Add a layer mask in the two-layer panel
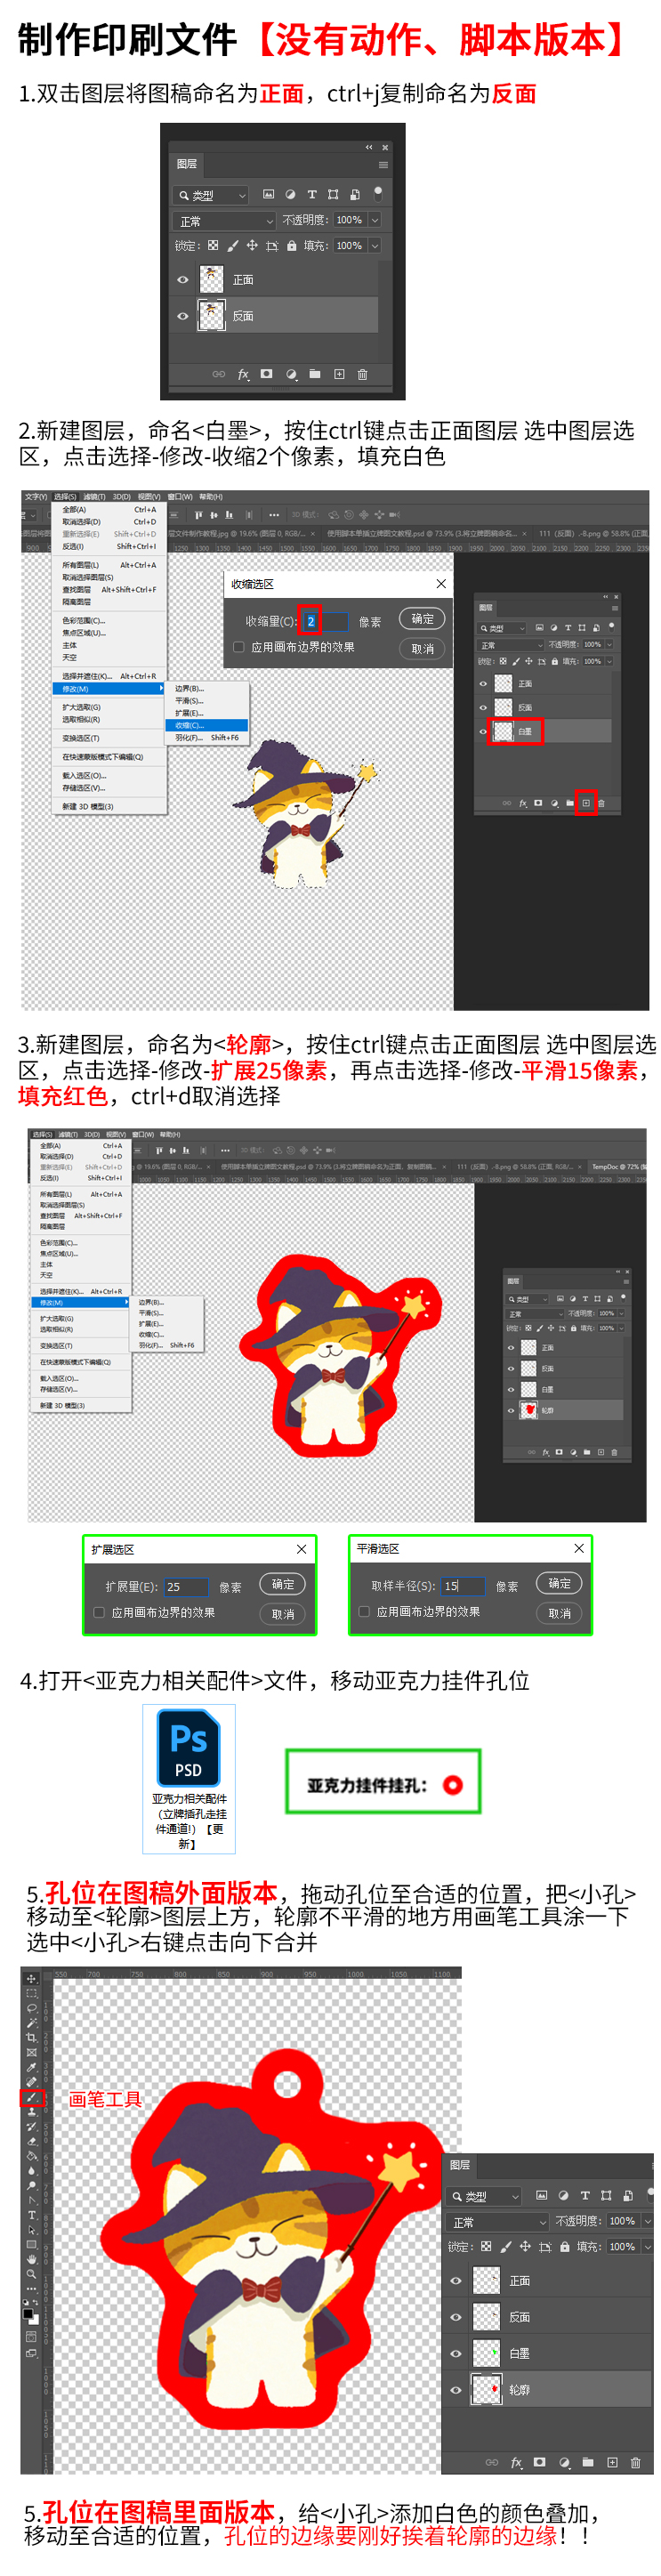The height and width of the screenshot is (2576, 661). tap(267, 374)
